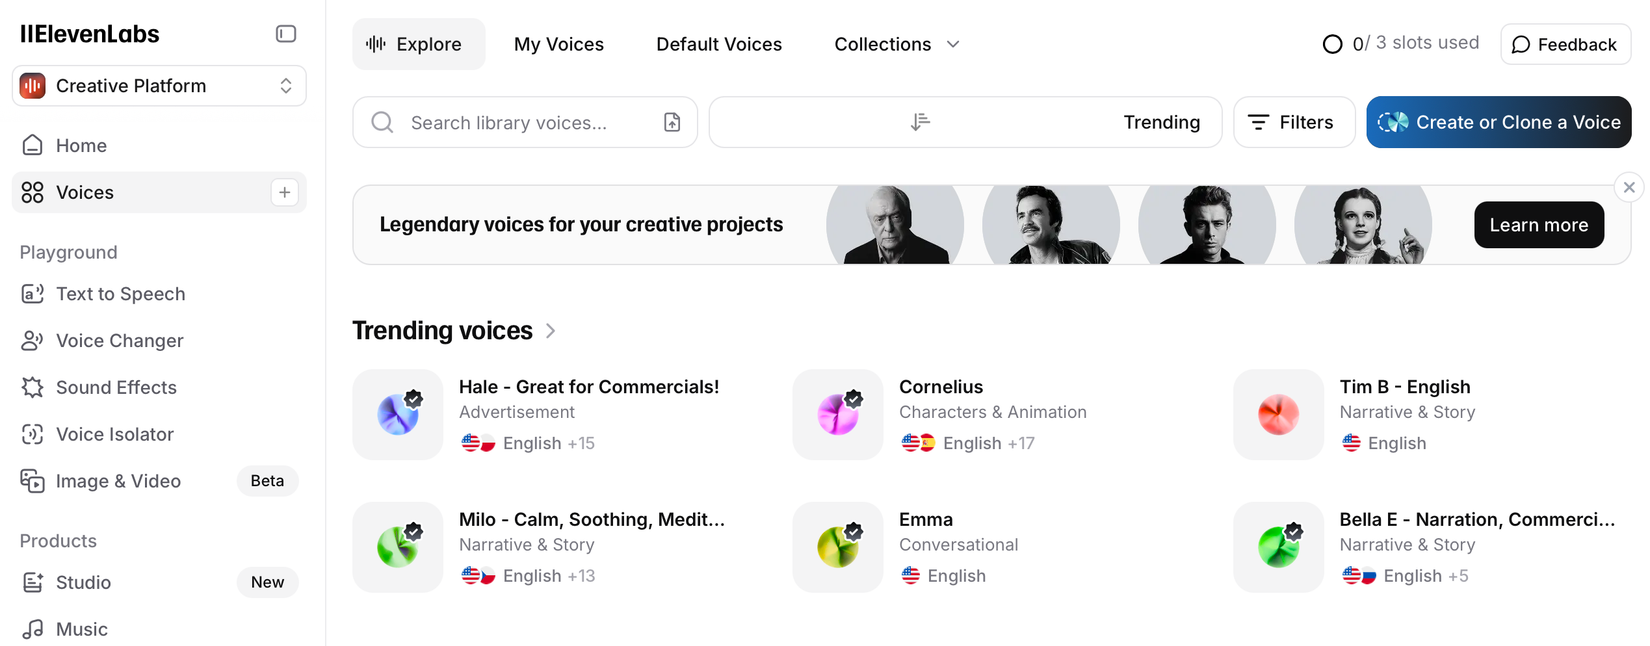Open voice file upload in the search bar
The width and height of the screenshot is (1650, 646).
coord(673,121)
